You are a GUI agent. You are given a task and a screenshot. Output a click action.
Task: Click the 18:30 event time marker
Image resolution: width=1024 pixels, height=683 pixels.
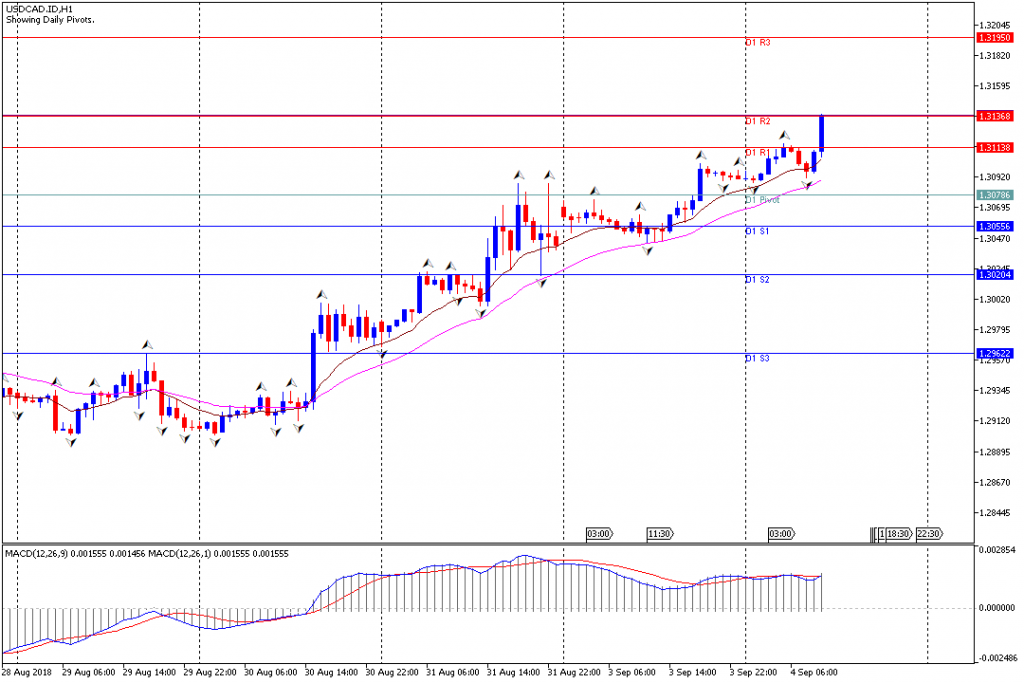898,534
